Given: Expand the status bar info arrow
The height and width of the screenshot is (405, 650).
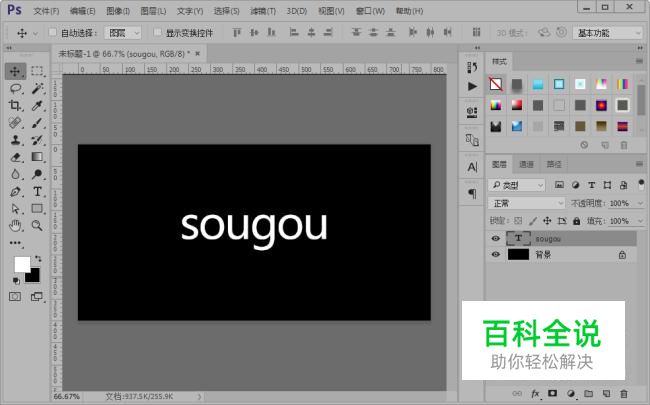Looking at the screenshot, I should (x=199, y=397).
